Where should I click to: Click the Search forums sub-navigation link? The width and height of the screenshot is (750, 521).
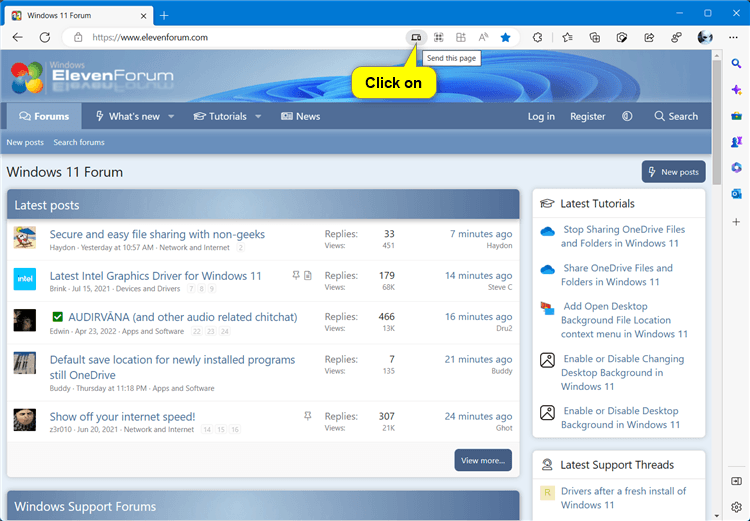click(79, 142)
